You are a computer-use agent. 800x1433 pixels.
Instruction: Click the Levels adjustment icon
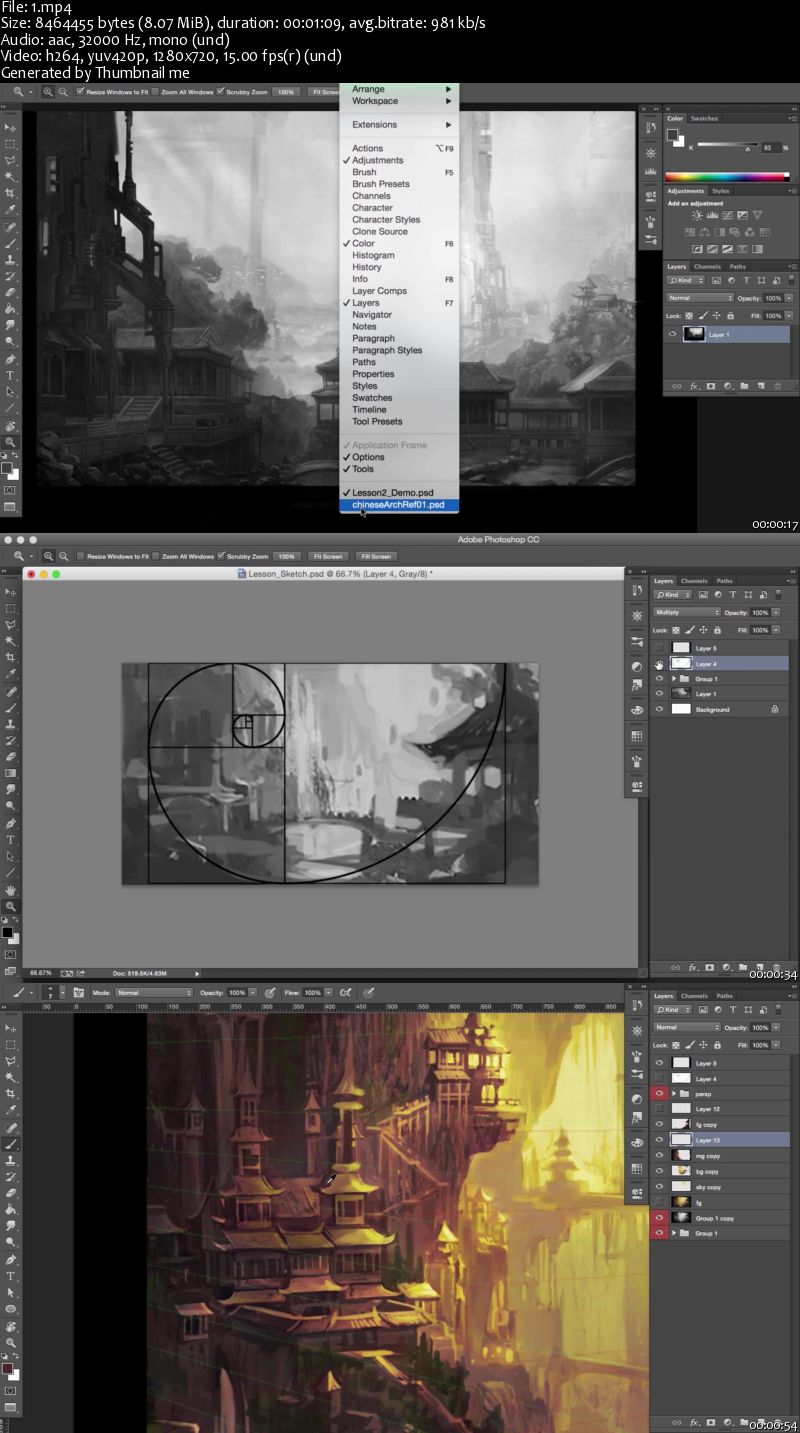[712, 215]
